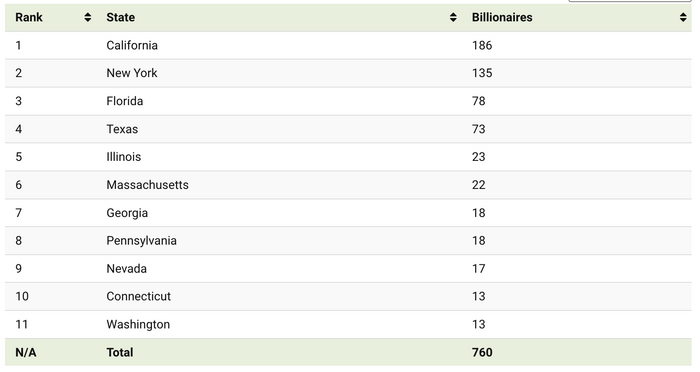This screenshot has width=700, height=372.
Task: Sort table by State column arrows
Action: [453, 17]
